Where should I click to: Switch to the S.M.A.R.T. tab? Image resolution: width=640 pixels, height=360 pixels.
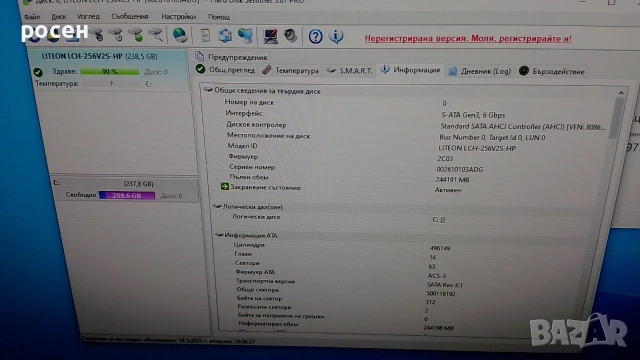tap(349, 71)
